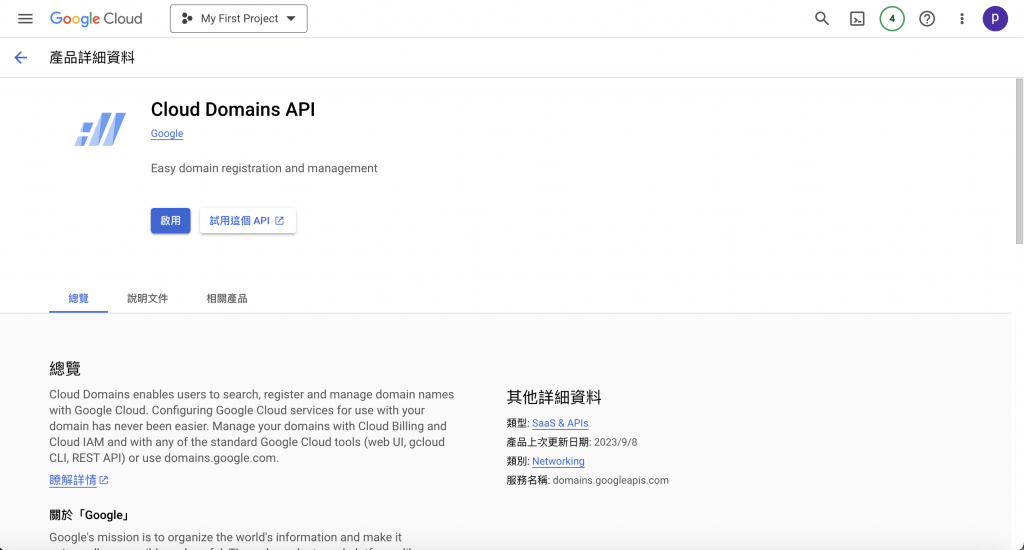Follow the Networking category link
Viewport: 1024px width, 550px height.
[558, 461]
